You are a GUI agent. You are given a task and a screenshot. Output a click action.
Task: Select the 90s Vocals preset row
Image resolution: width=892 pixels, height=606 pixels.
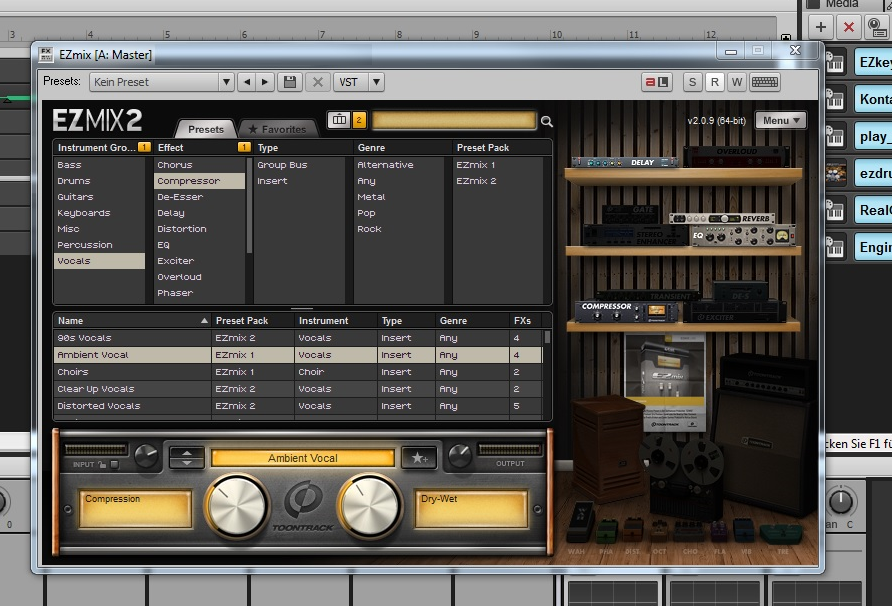click(298, 337)
